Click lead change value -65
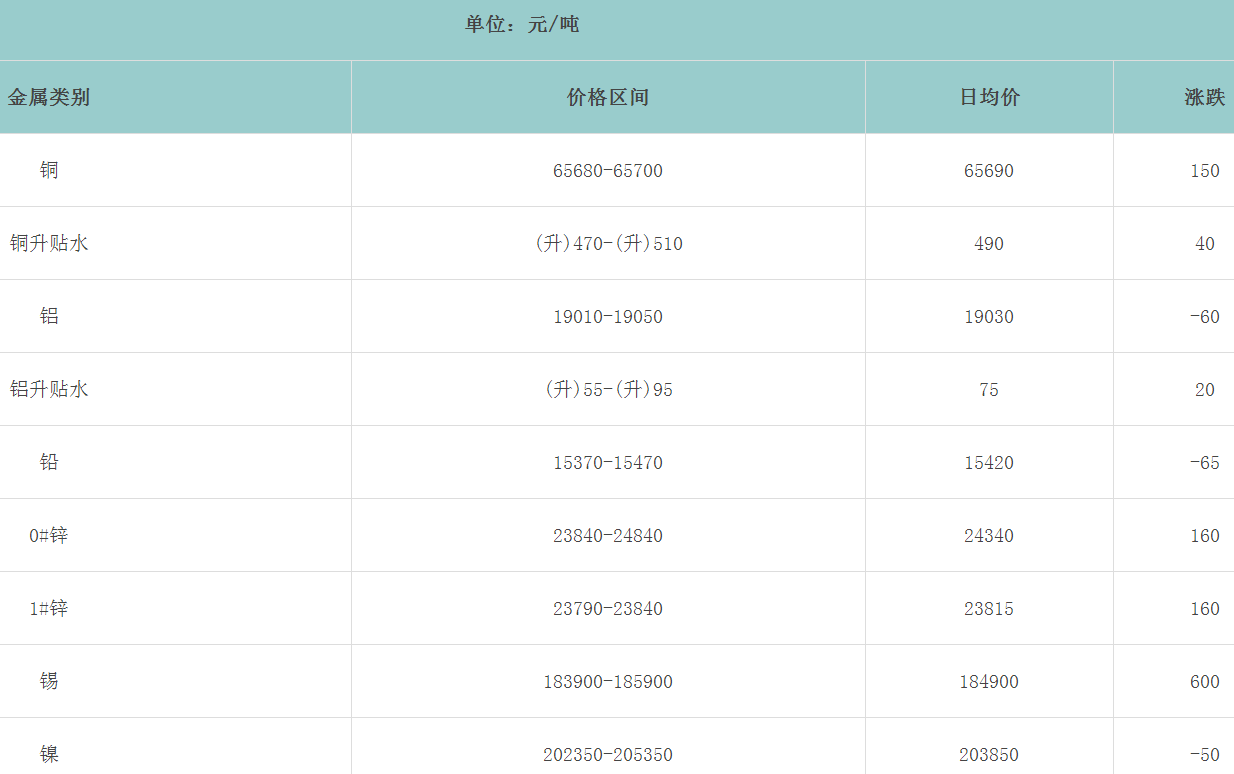The width and height of the screenshot is (1234, 774). 1204,463
